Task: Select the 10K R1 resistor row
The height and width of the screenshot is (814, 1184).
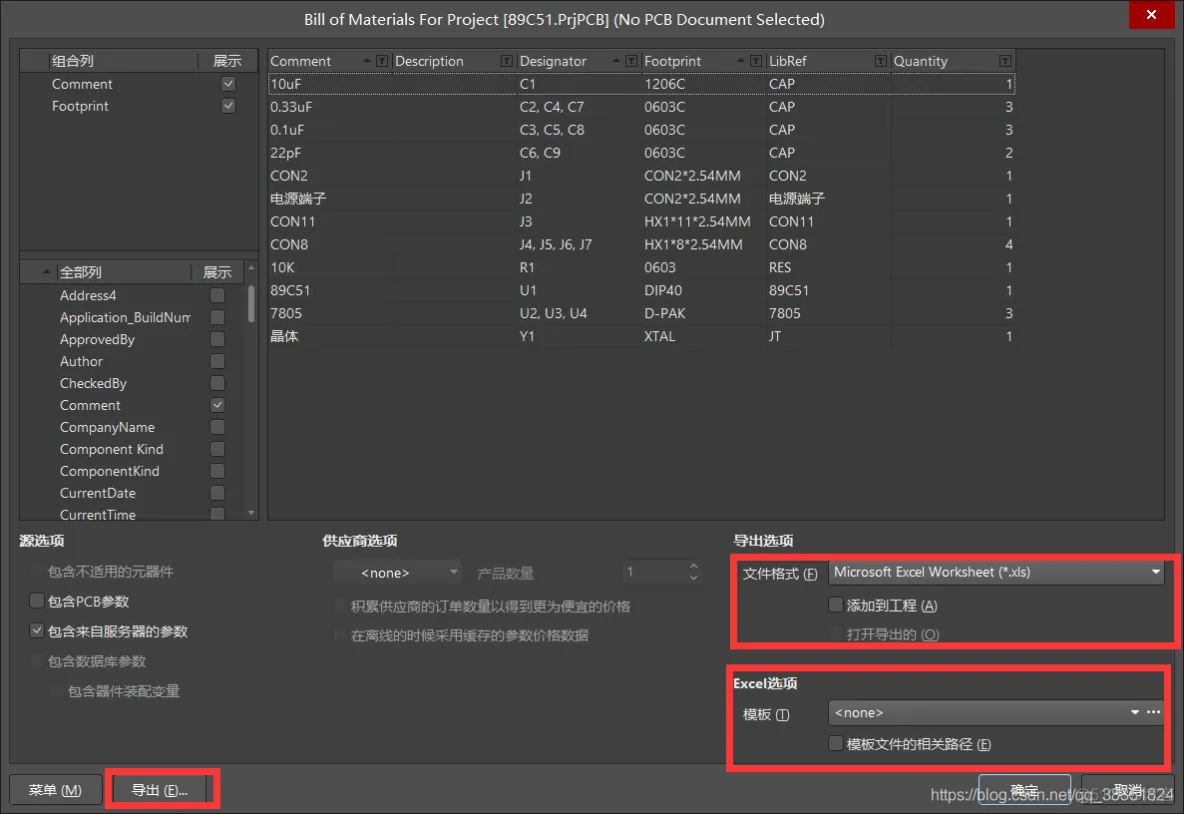Action: [x=641, y=267]
